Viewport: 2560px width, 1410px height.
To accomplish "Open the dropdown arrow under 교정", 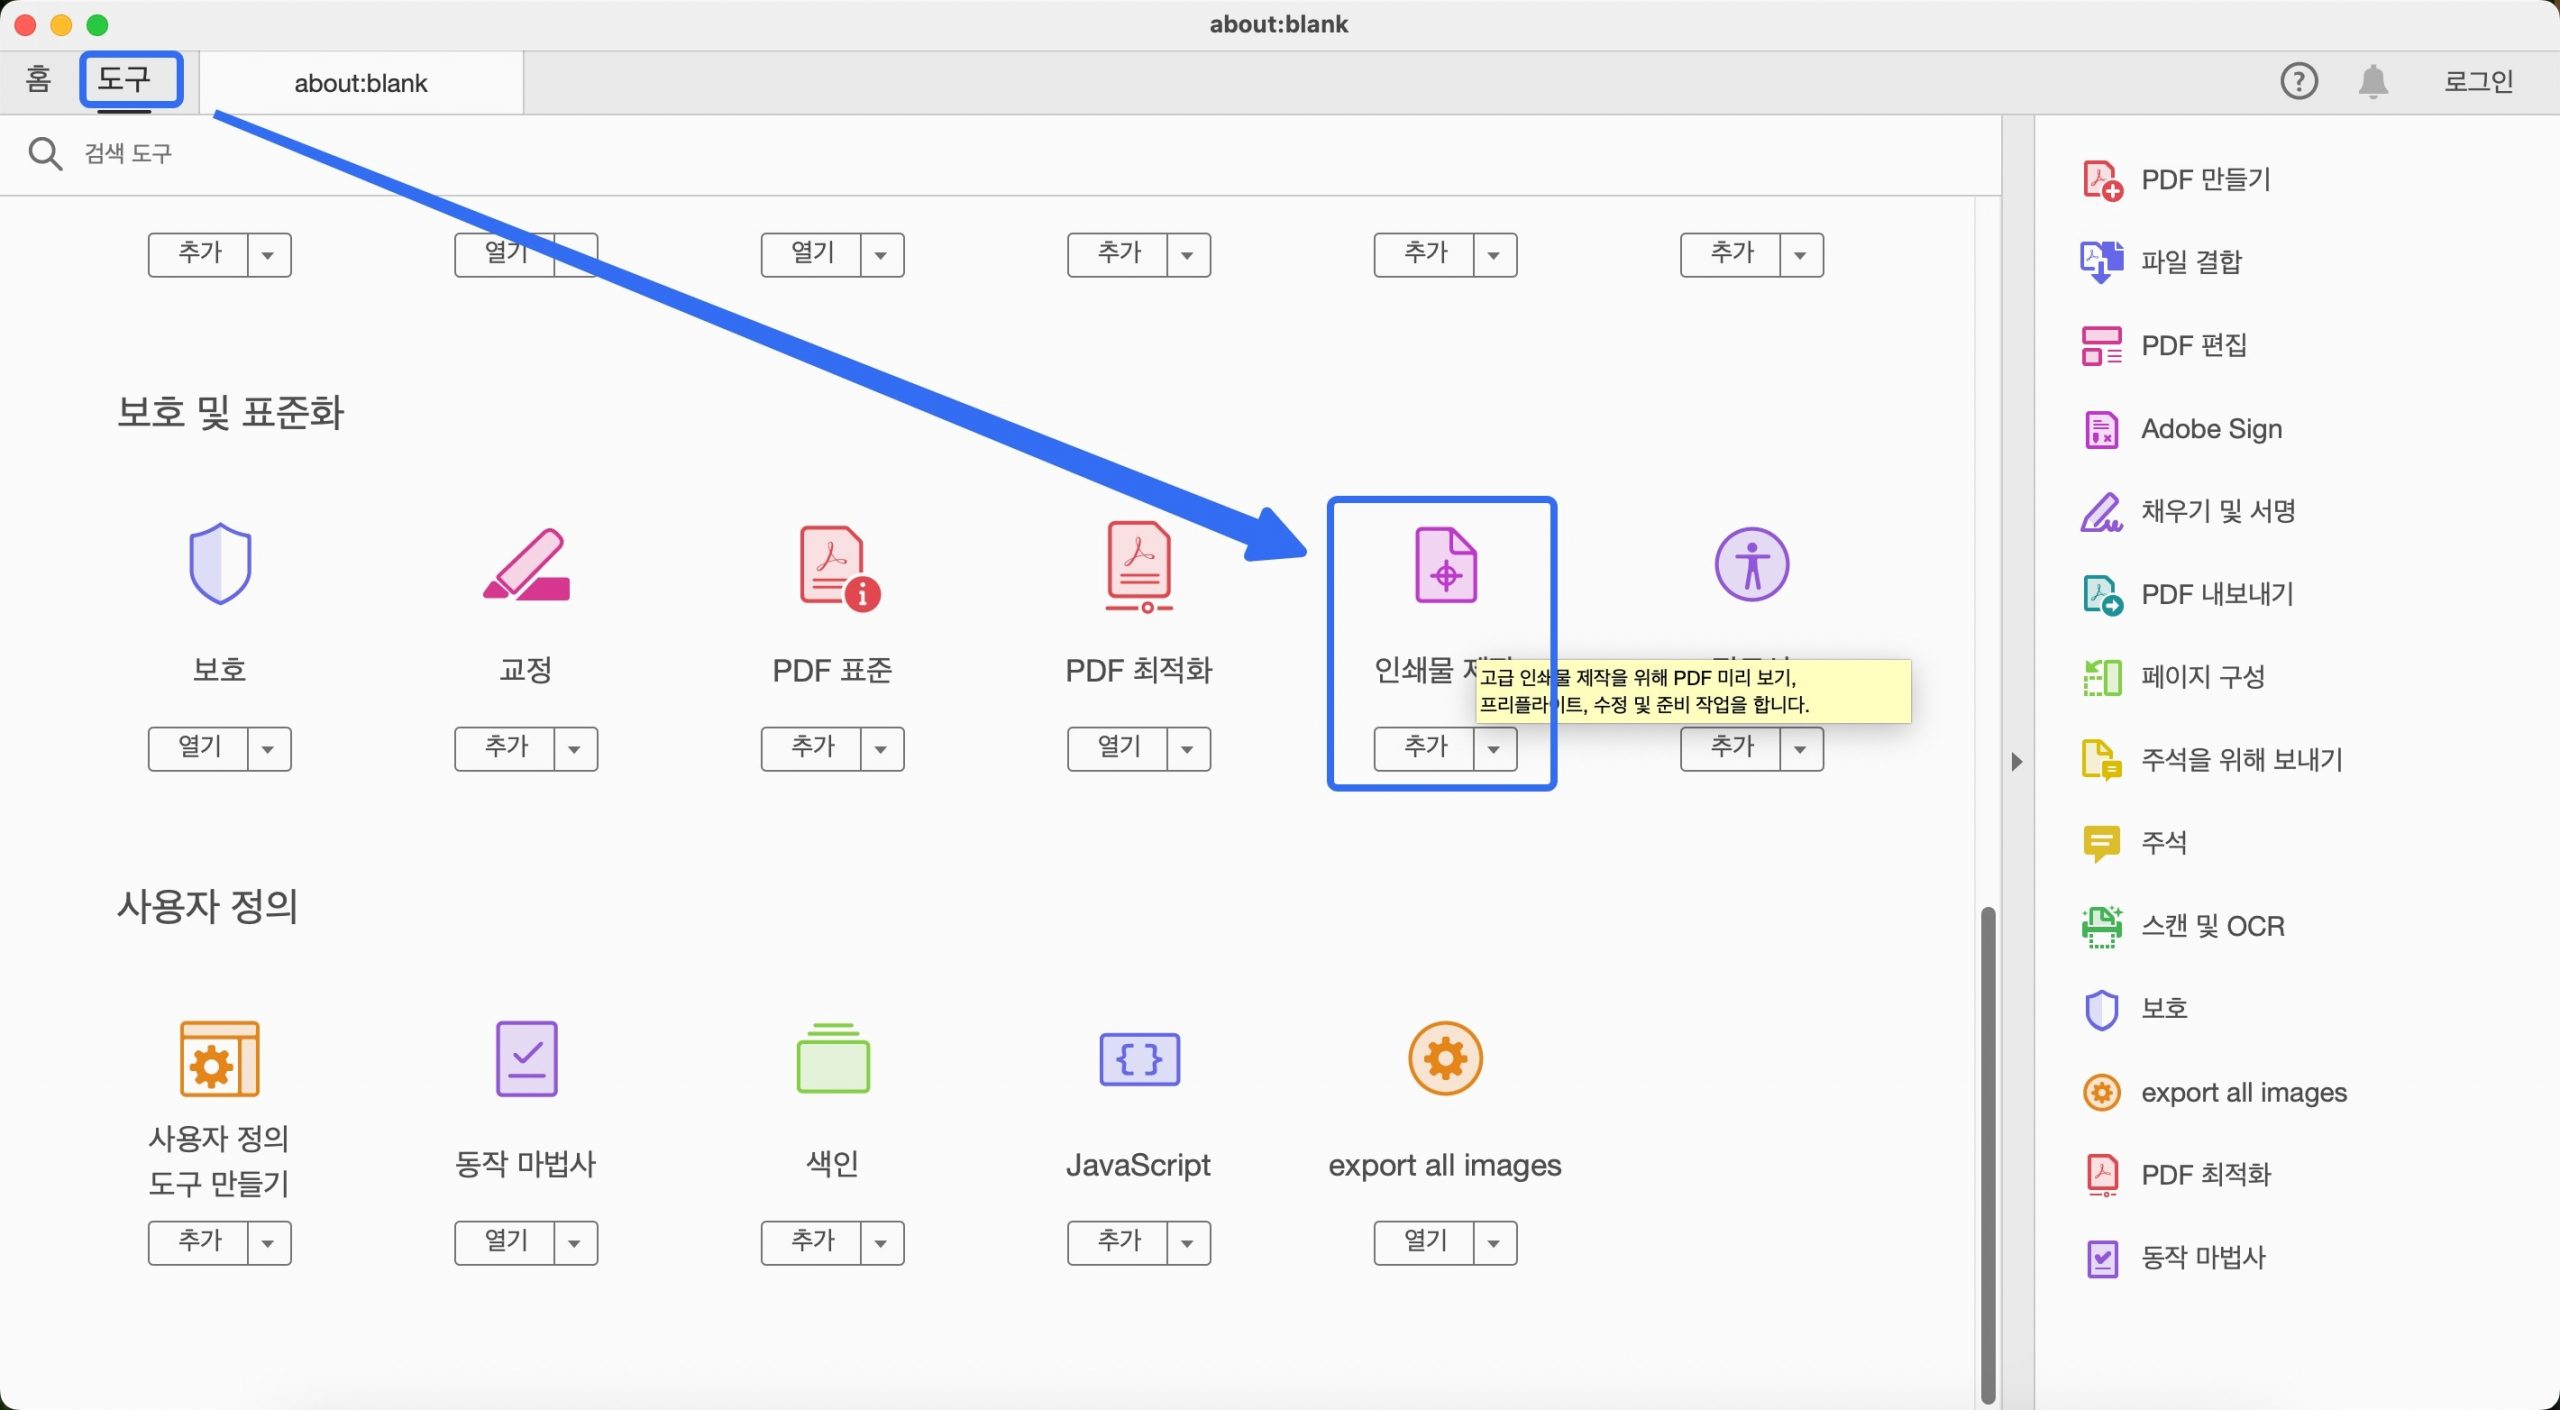I will point(575,749).
